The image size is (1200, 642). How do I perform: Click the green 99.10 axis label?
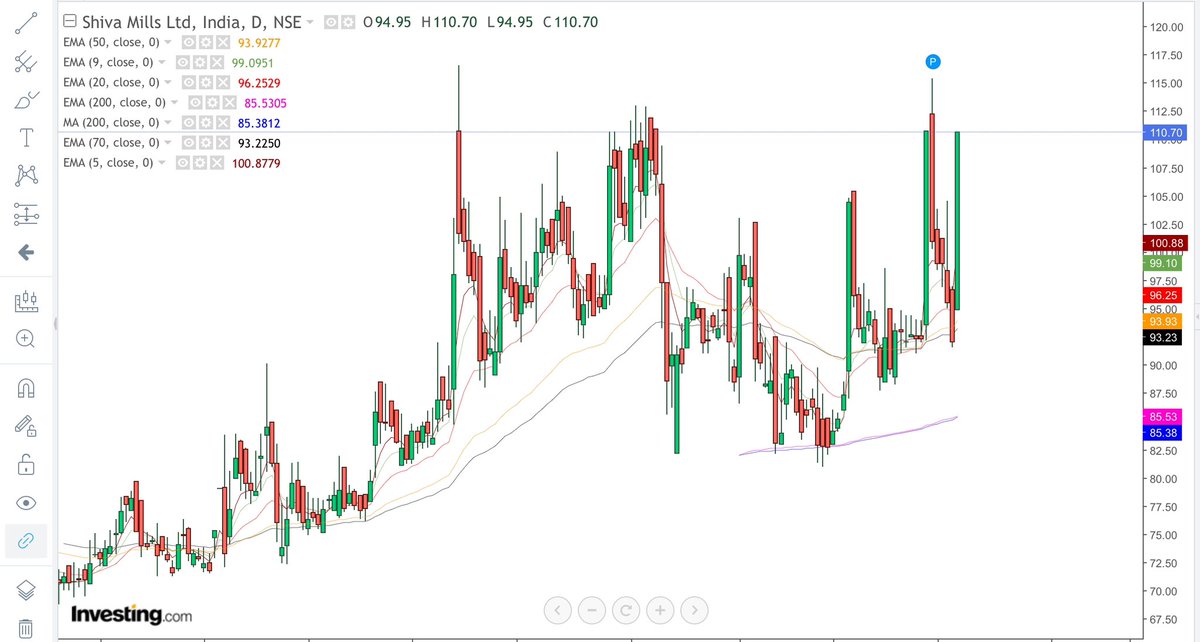[x=1164, y=263]
